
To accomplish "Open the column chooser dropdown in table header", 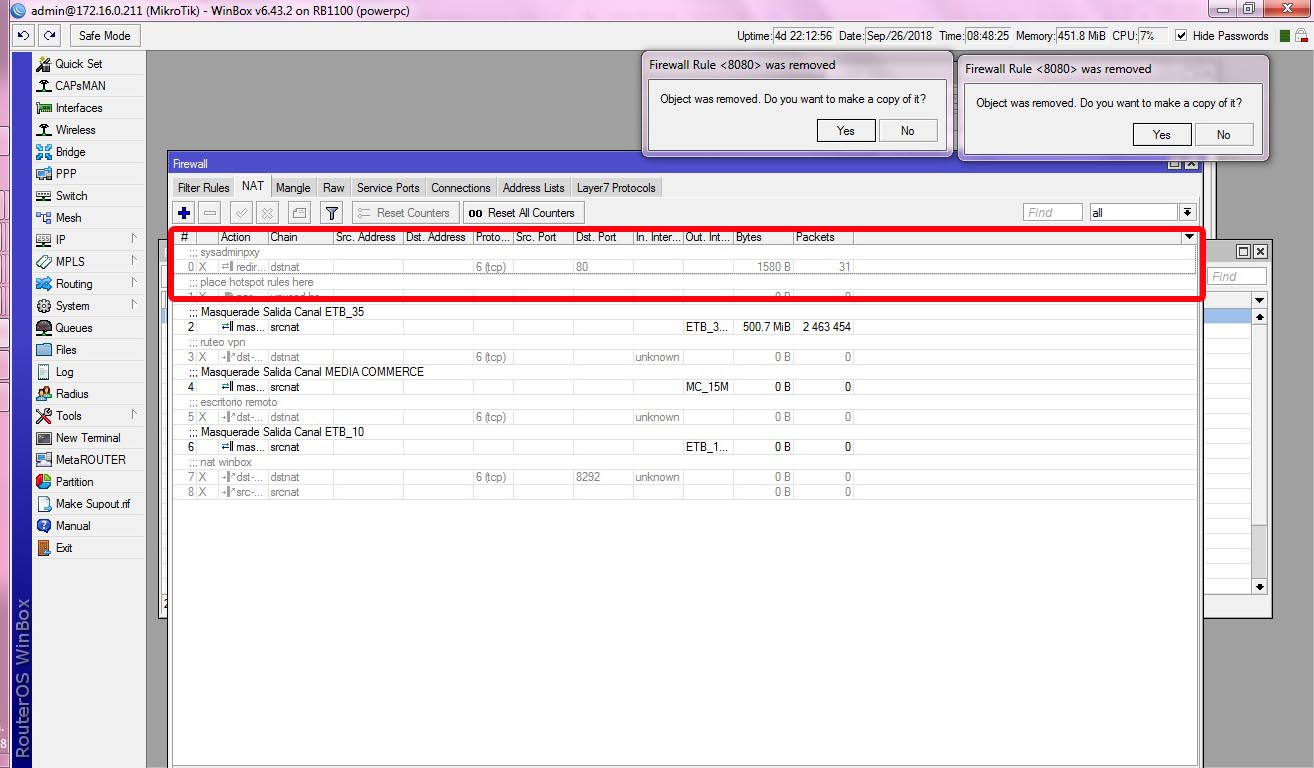I will coord(1189,237).
